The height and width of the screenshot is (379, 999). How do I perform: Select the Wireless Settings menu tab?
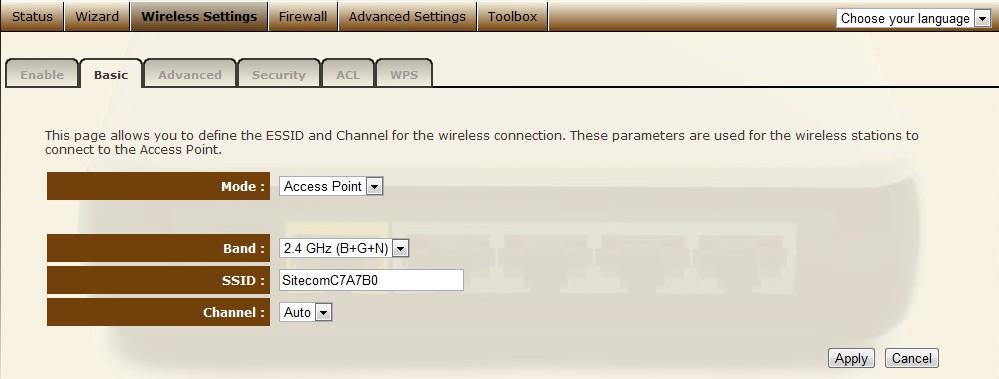click(199, 17)
